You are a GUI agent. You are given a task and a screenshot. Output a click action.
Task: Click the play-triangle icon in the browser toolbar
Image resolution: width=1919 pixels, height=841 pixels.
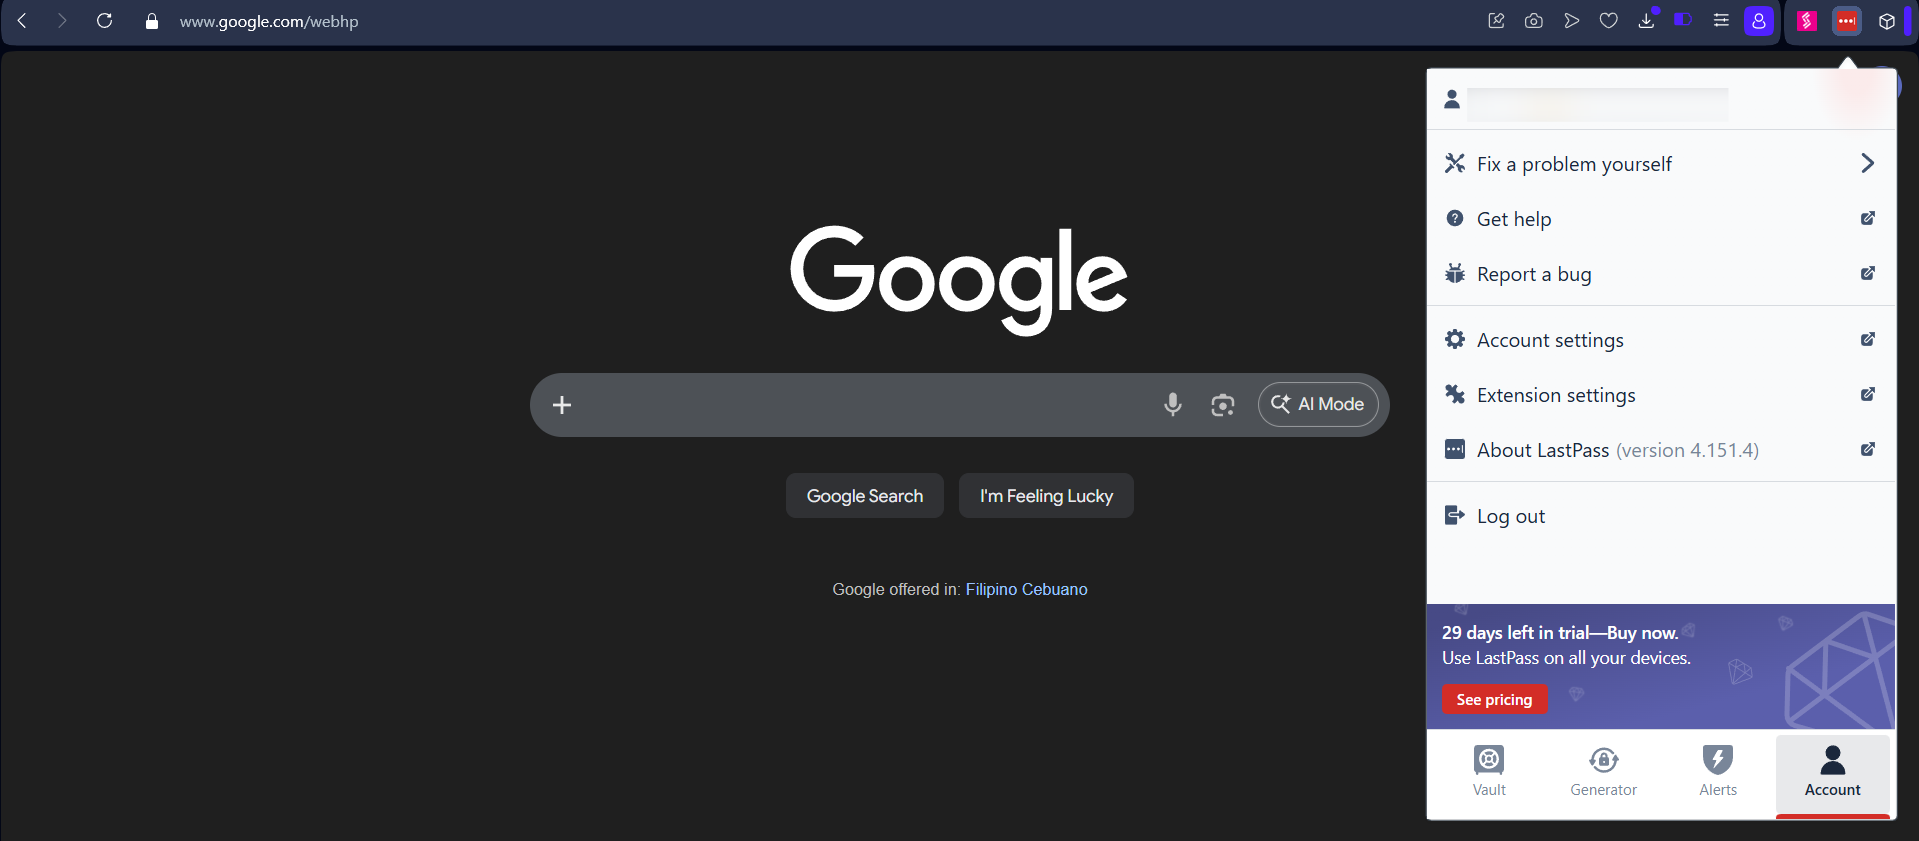[x=1572, y=21]
